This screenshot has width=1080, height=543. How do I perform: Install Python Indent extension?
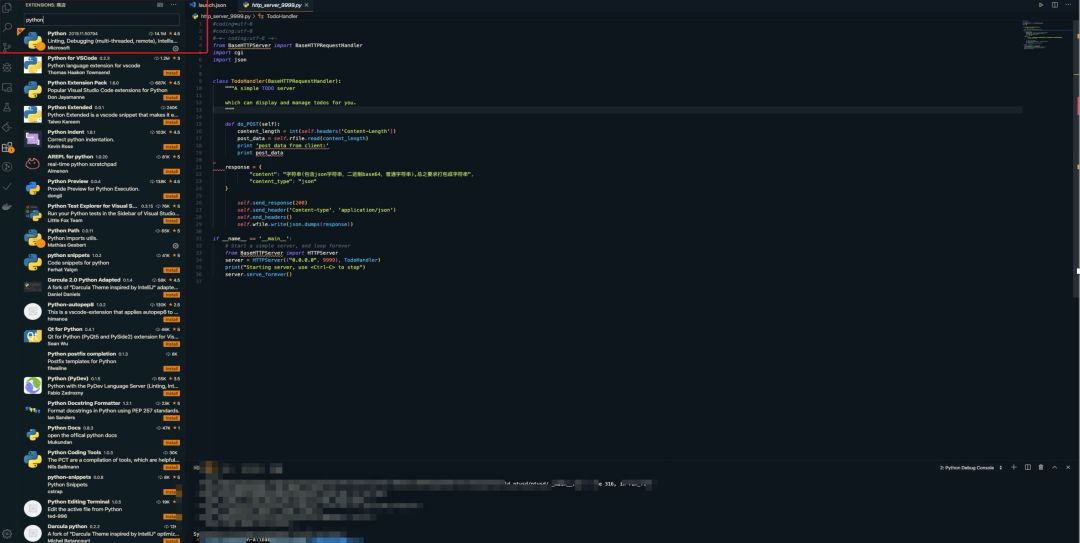coord(172,147)
